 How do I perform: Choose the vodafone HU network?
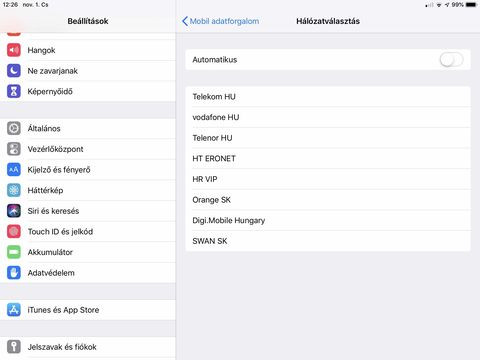tap(328, 117)
